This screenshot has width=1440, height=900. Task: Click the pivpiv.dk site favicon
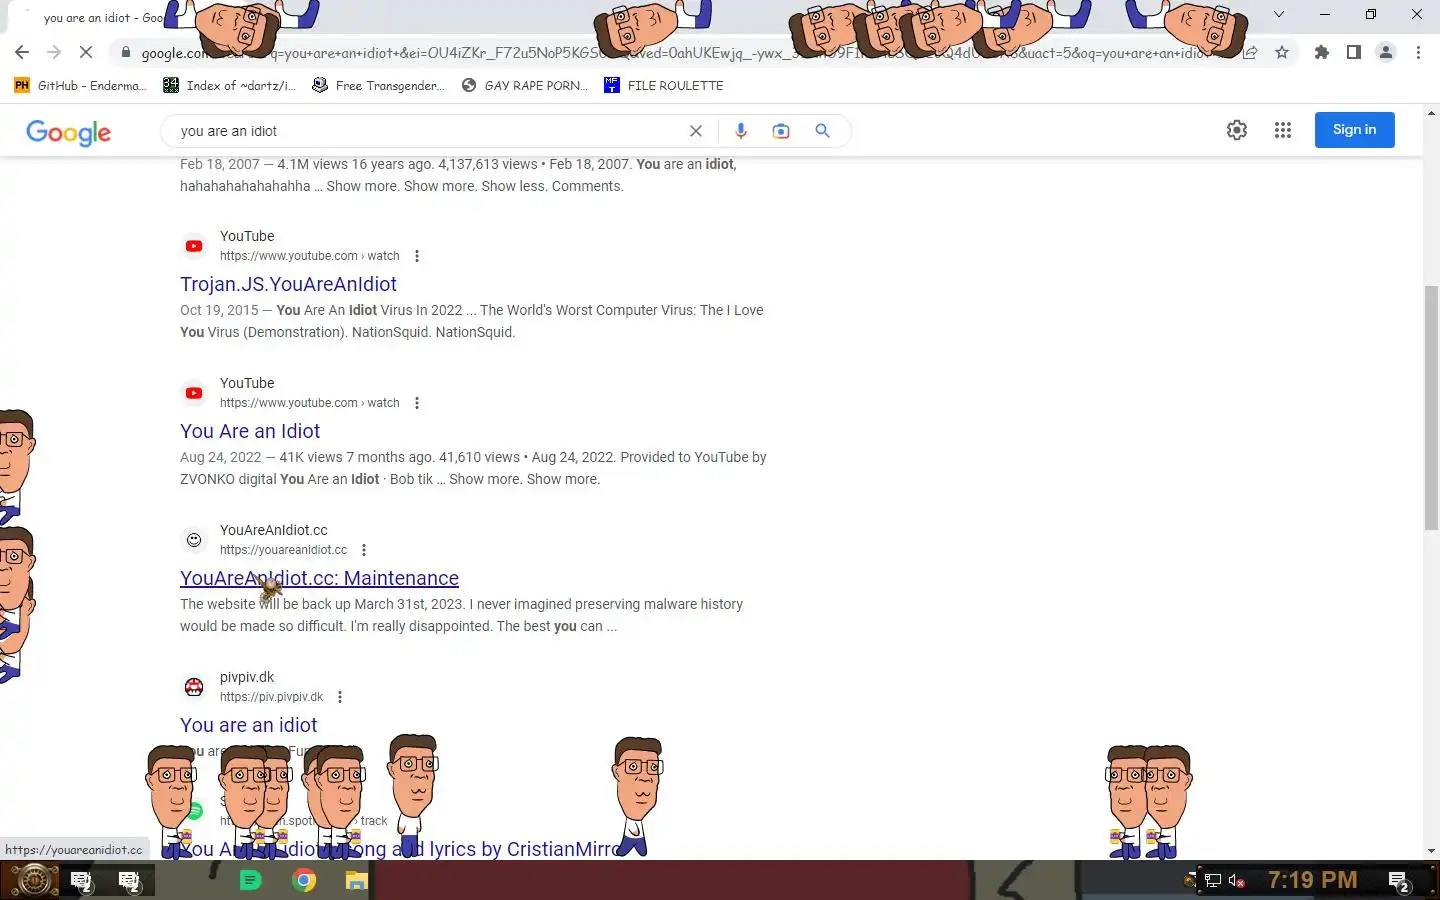(194, 687)
